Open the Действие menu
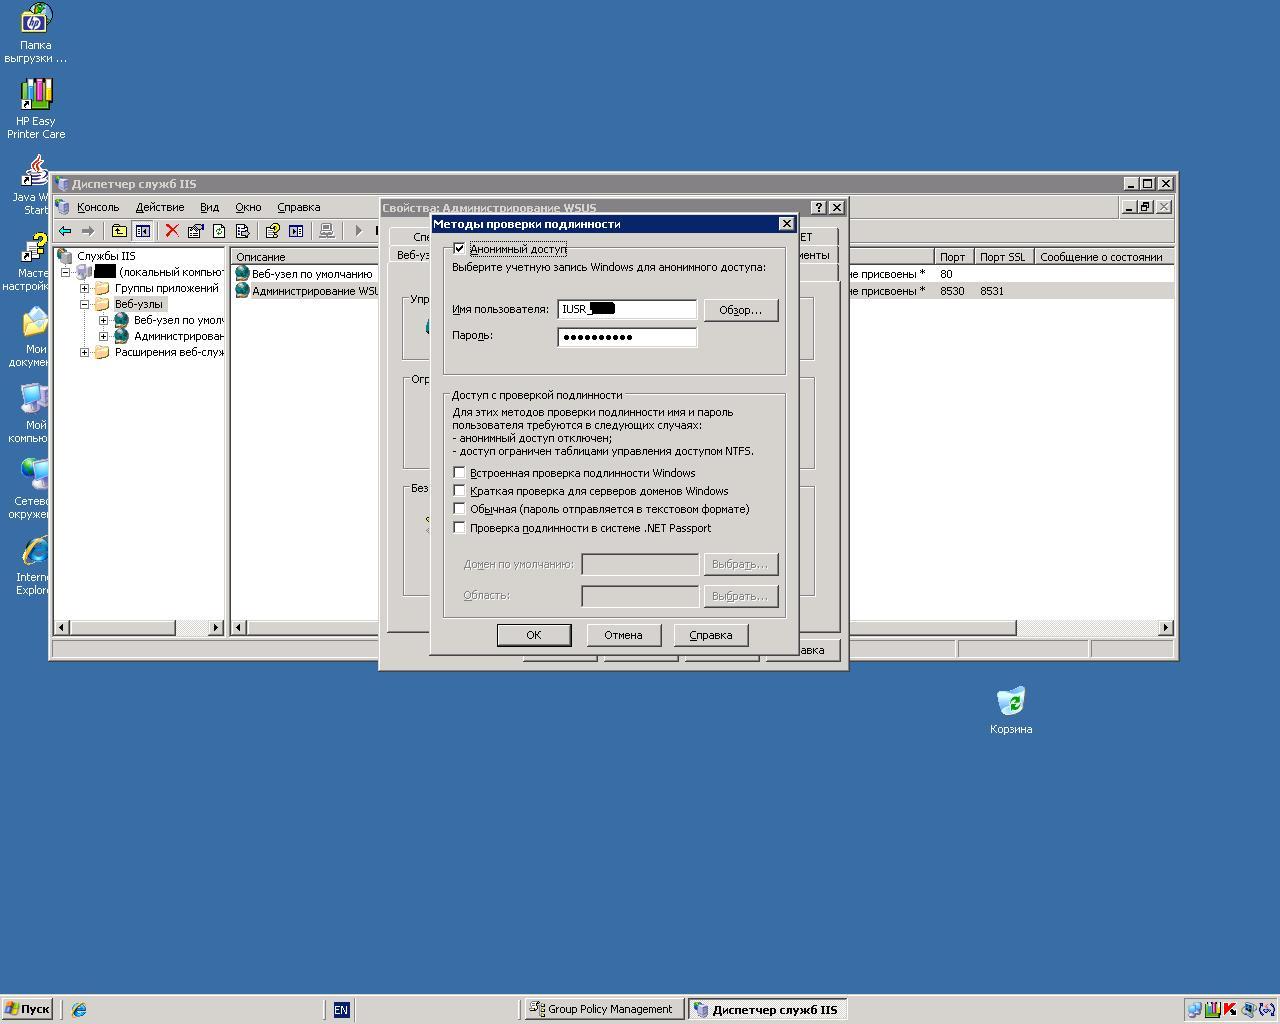The width and height of the screenshot is (1280, 1024). (x=160, y=207)
